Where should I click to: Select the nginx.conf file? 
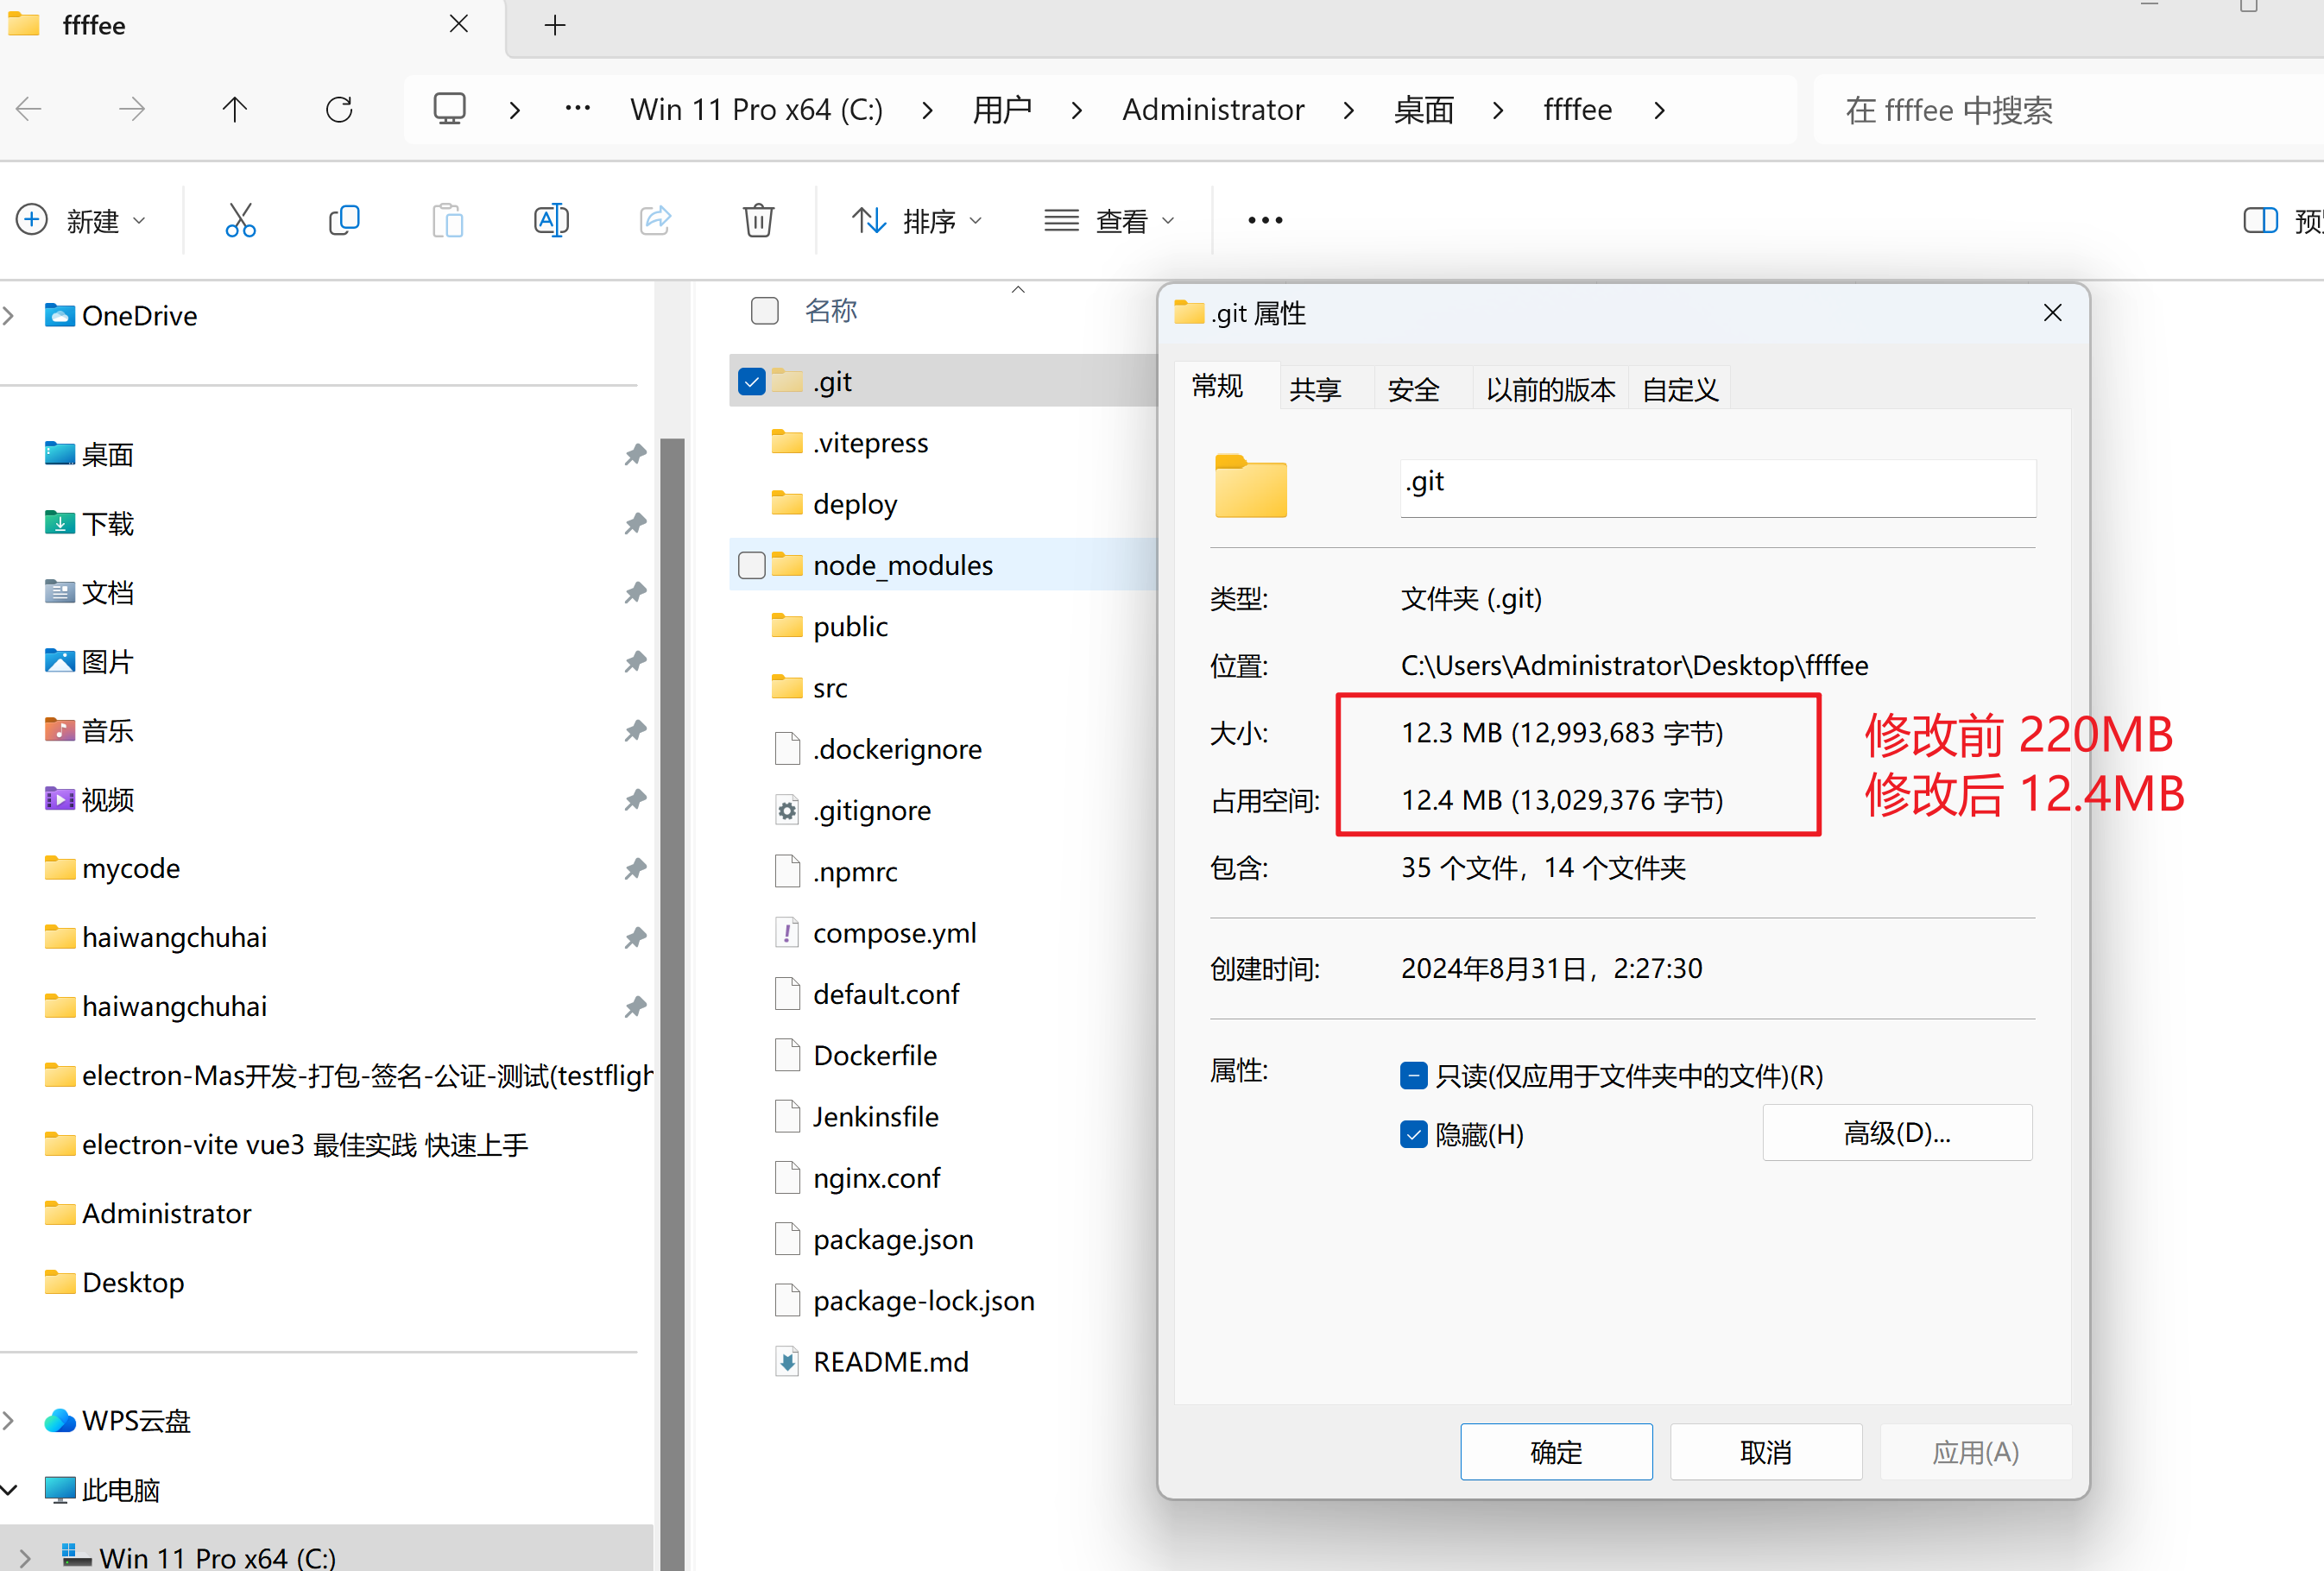(857, 1178)
